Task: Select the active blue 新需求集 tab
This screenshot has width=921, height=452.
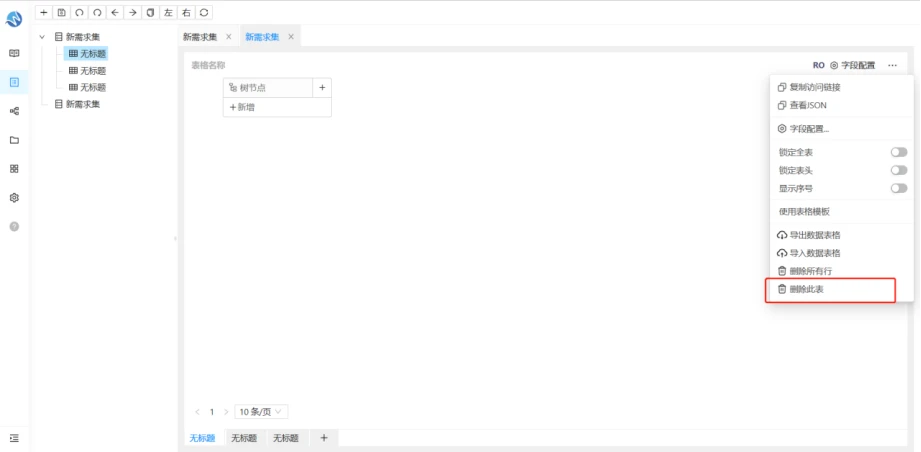Action: pos(262,37)
